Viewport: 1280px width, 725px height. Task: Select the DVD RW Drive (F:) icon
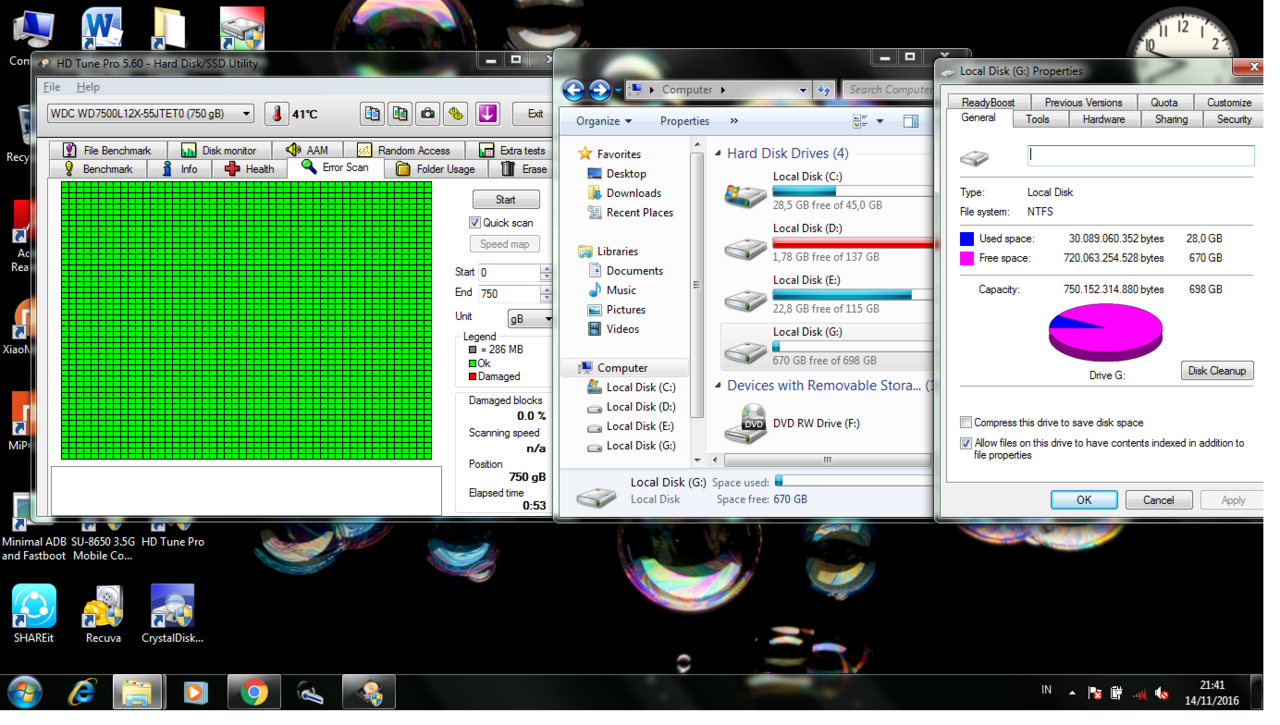tap(746, 423)
